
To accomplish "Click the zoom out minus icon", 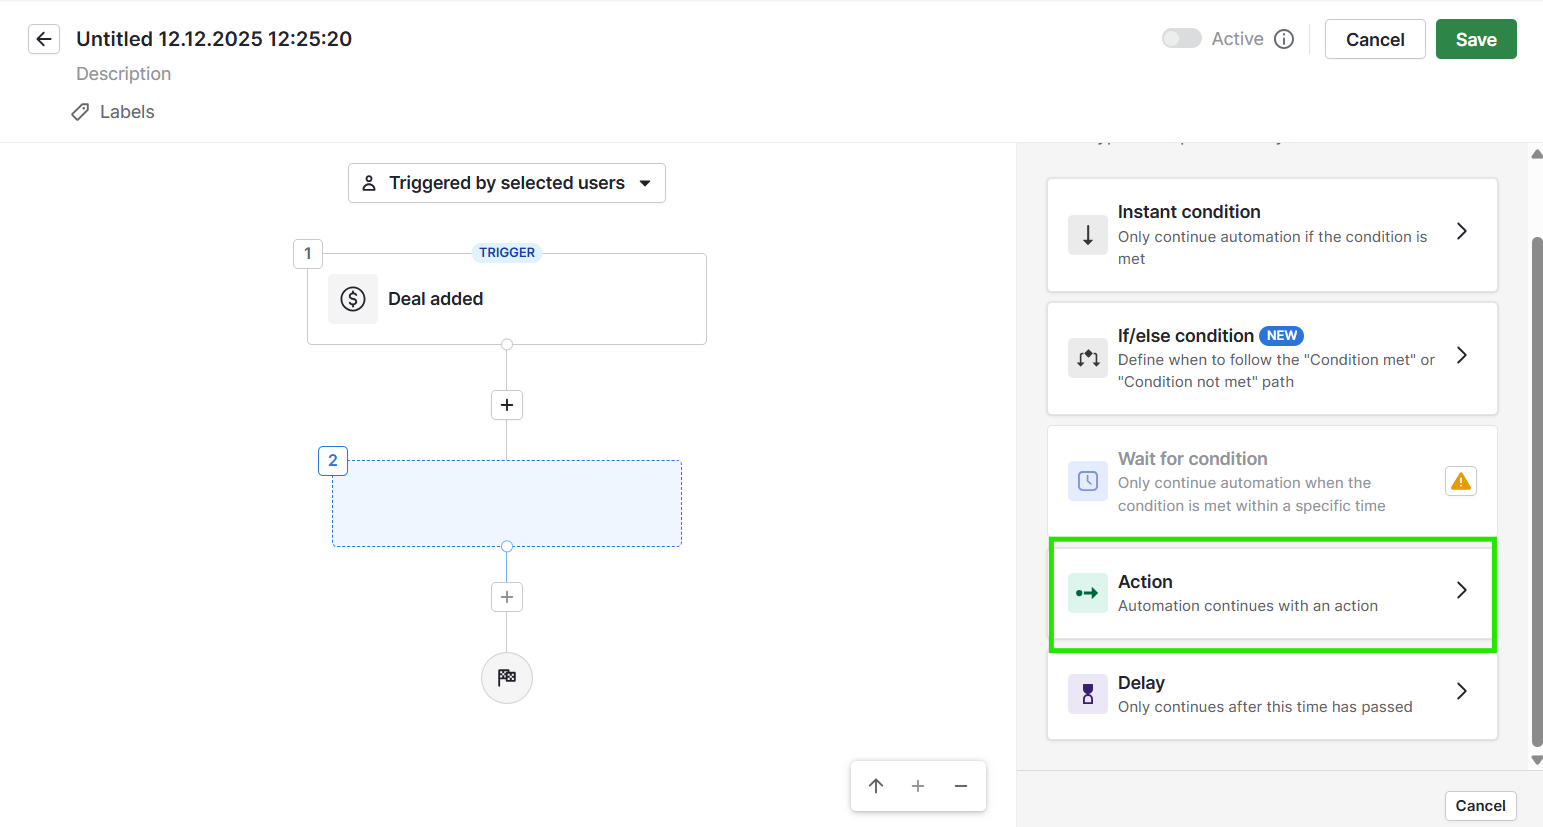I will tap(961, 786).
